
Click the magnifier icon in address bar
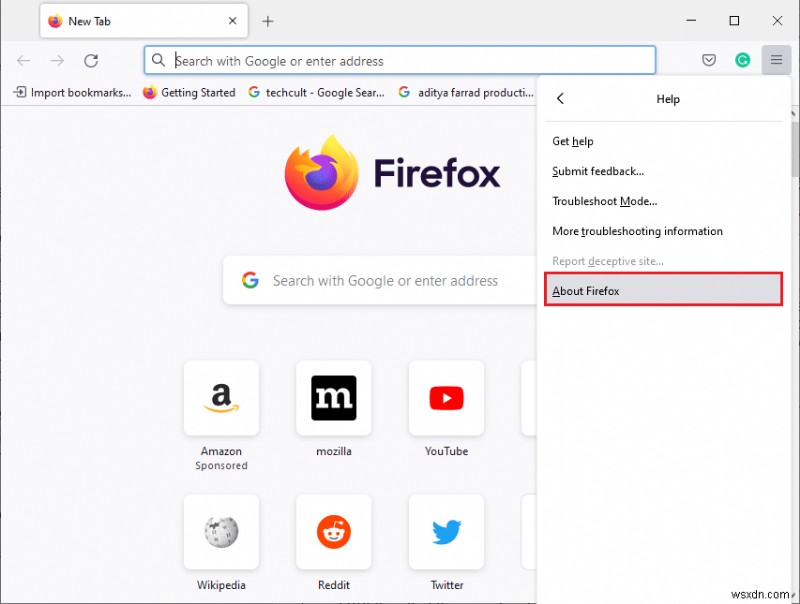coord(158,60)
